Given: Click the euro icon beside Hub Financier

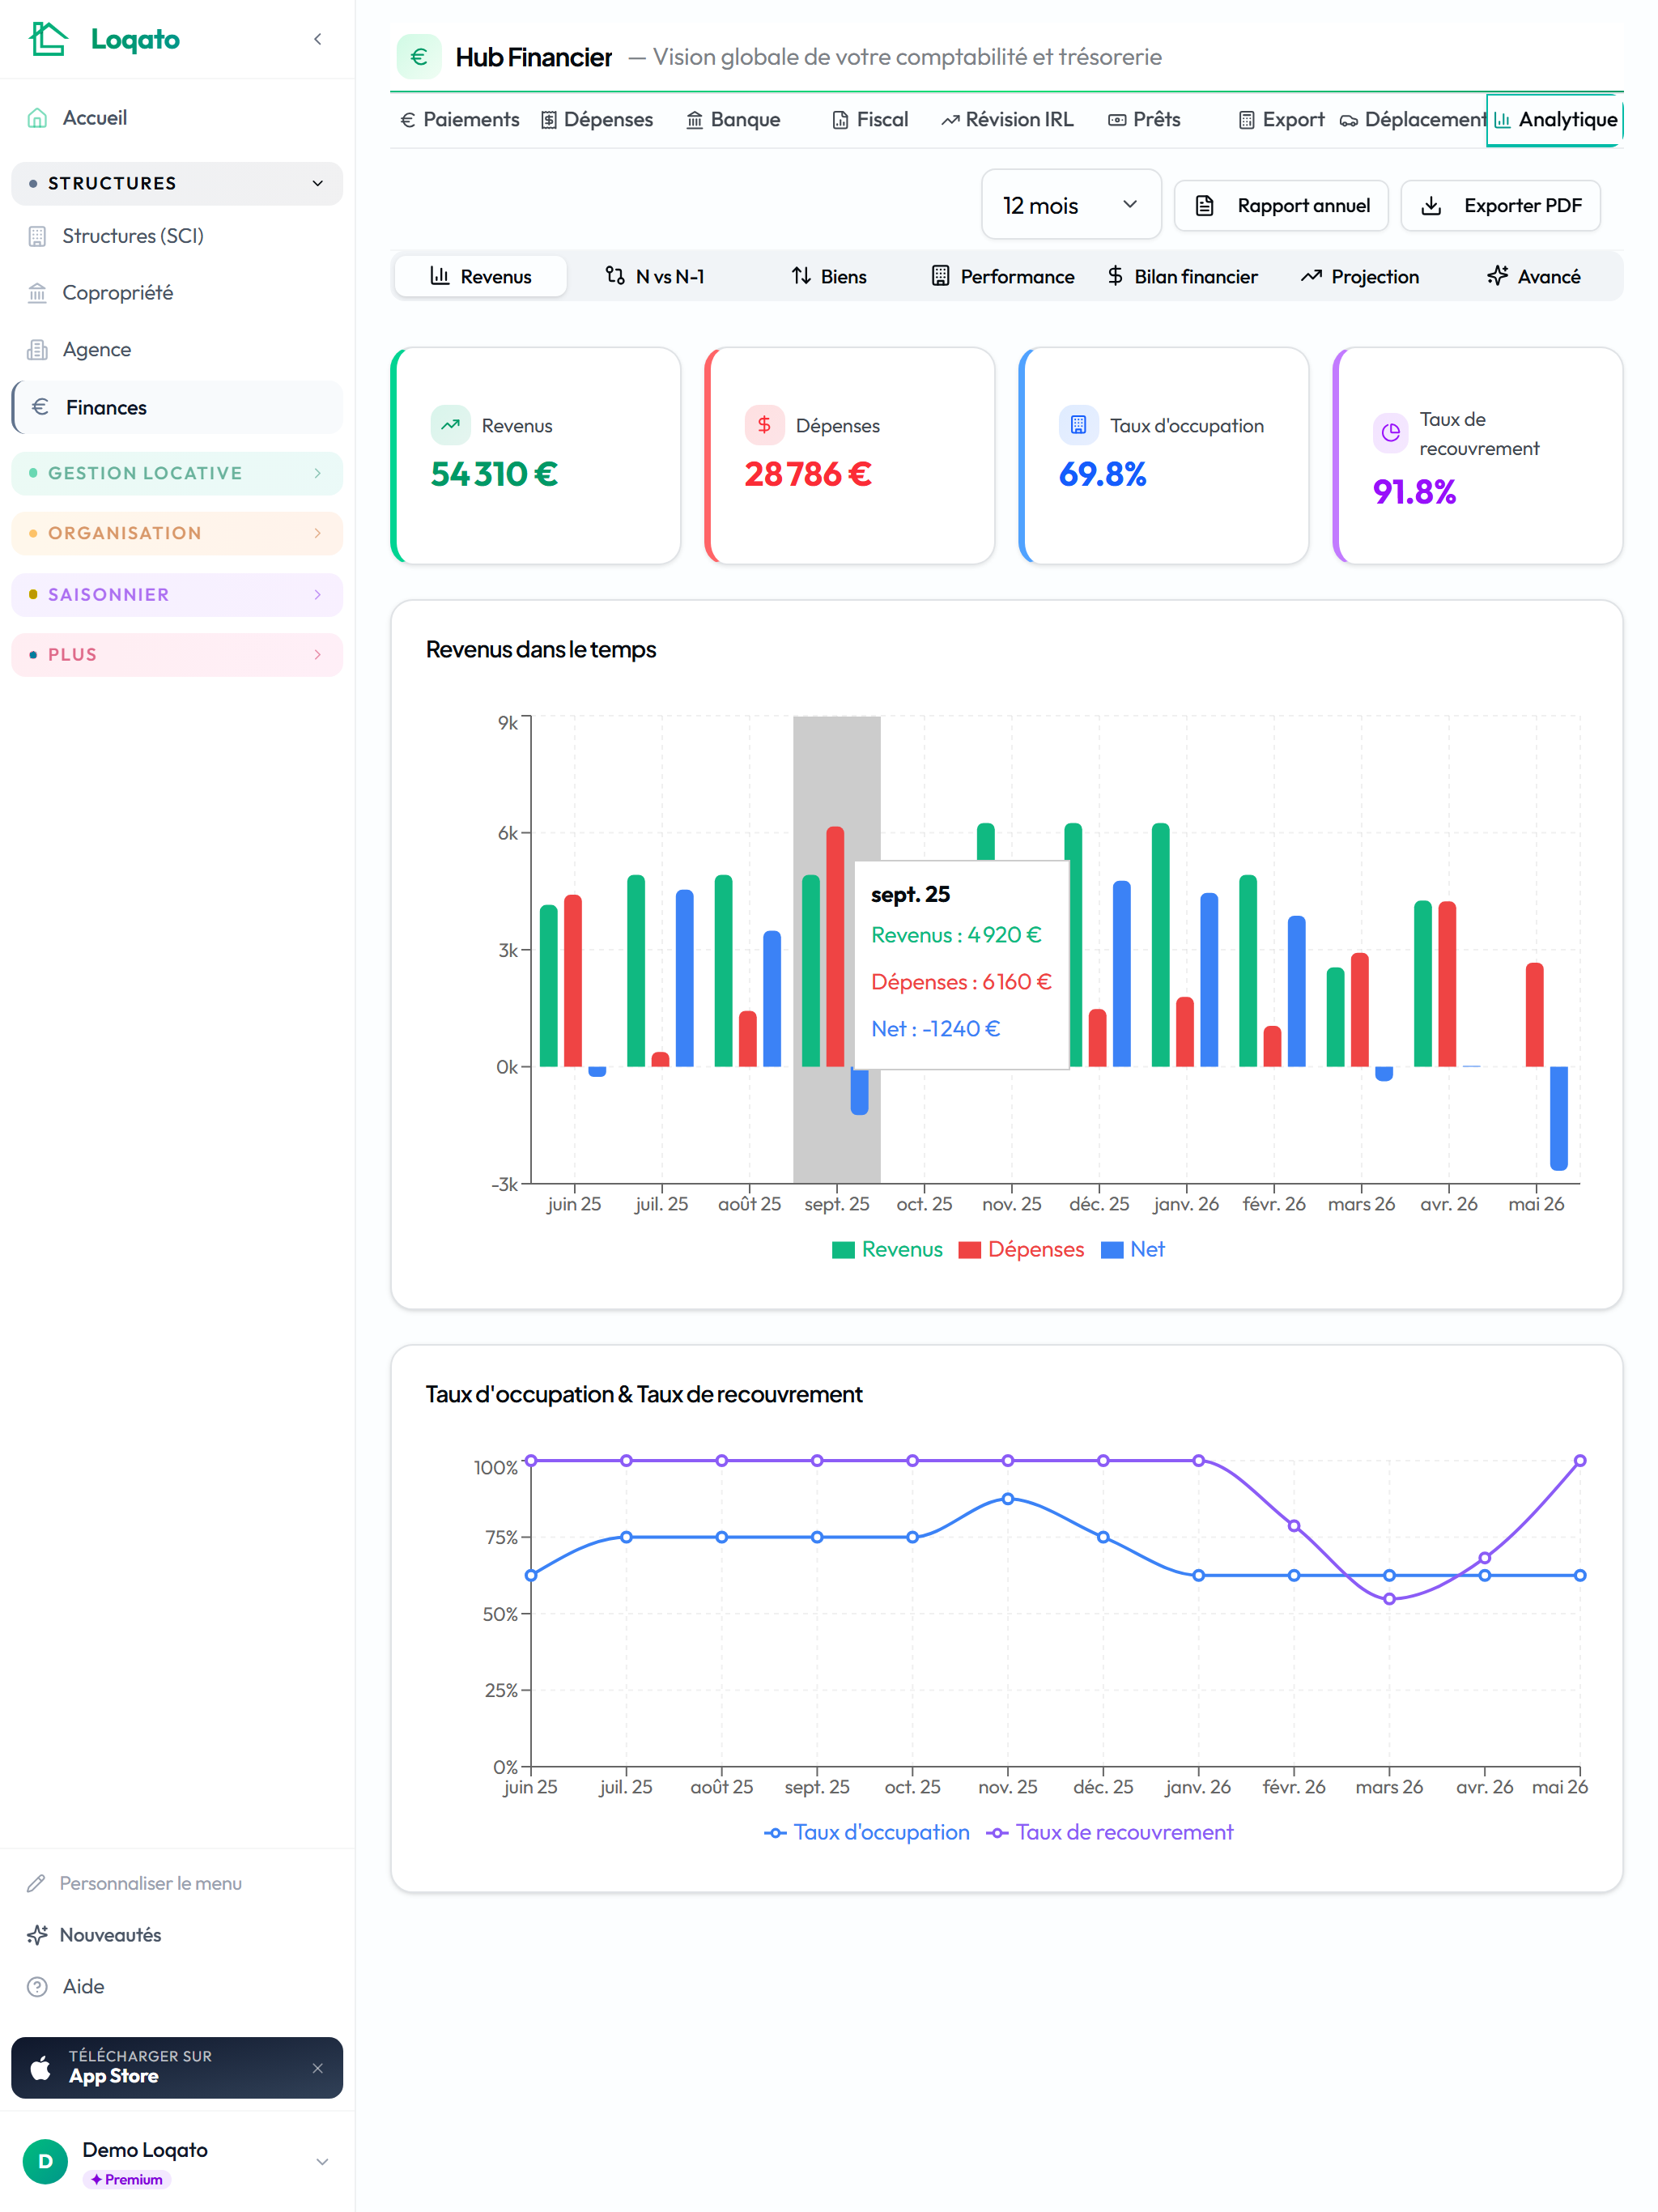Looking at the screenshot, I should click(x=419, y=57).
